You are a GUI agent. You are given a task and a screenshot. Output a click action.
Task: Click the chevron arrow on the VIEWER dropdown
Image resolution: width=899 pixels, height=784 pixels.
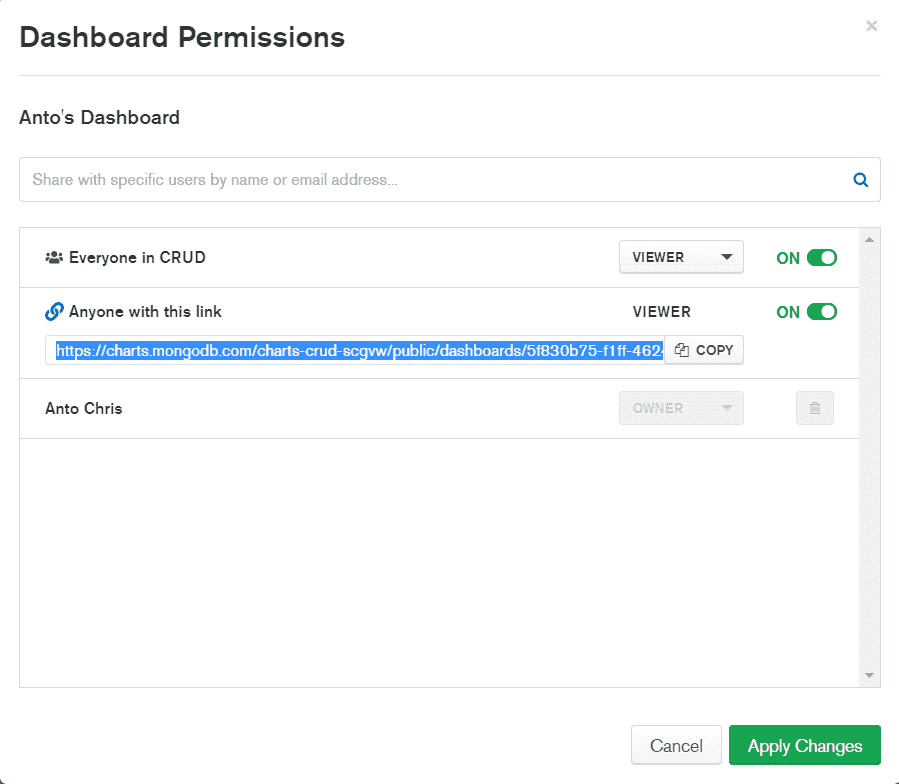(x=727, y=257)
